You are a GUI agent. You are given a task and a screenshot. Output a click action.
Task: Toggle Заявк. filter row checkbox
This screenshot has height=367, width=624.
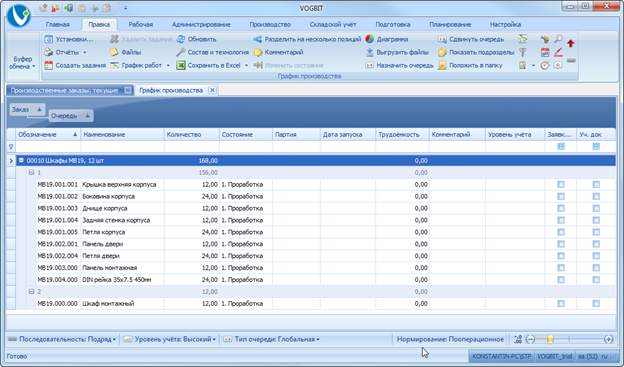(561, 146)
